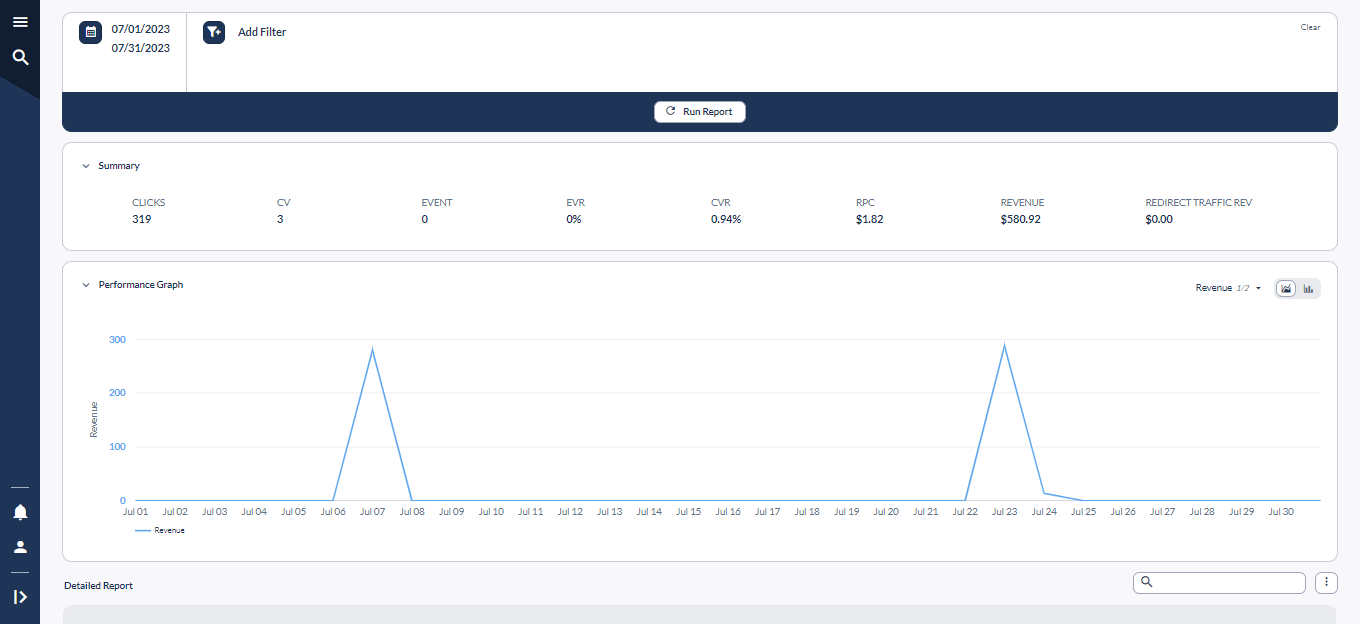Click the Jul 15 axis label

[x=688, y=512]
